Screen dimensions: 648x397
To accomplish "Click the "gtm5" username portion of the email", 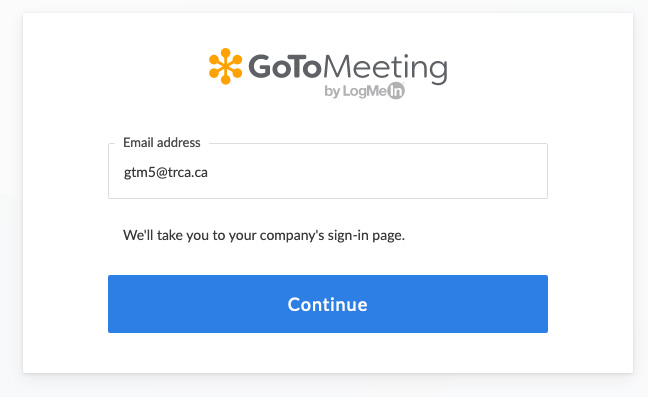I will point(139,173).
